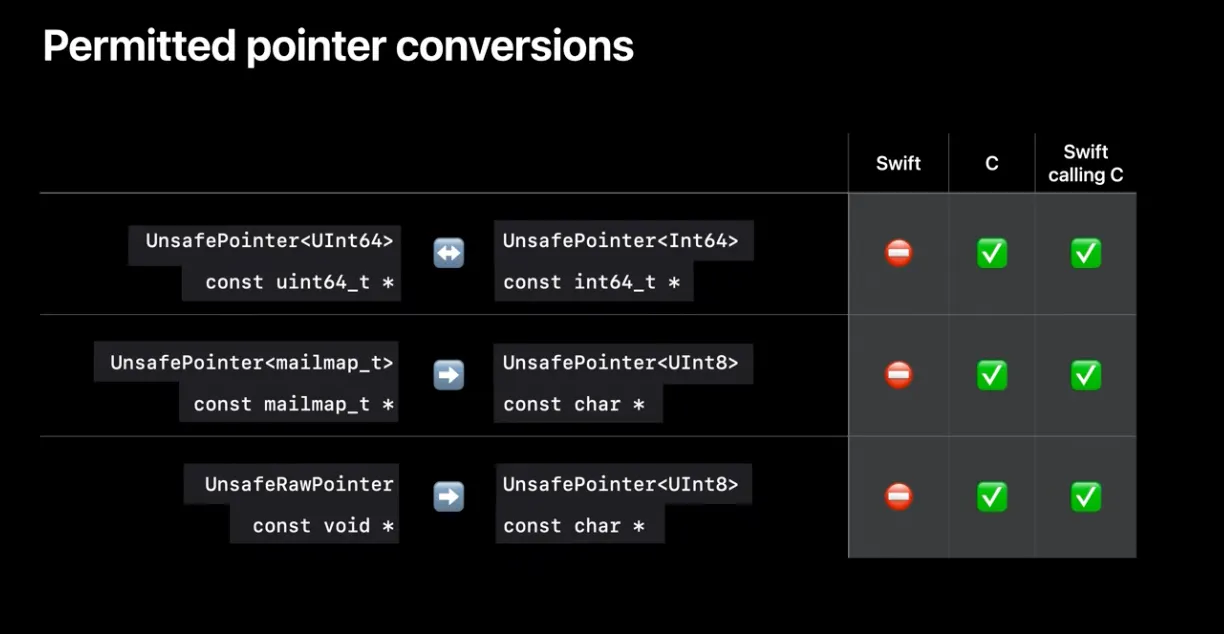Click the right arrow after UnsafePointer<mailmap_t>
Image resolution: width=1224 pixels, height=634 pixels.
coord(449,375)
